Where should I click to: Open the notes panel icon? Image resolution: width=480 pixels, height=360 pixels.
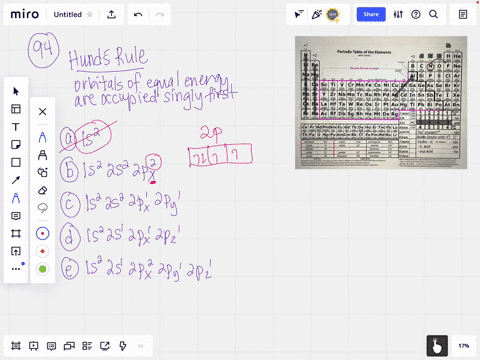463,14
